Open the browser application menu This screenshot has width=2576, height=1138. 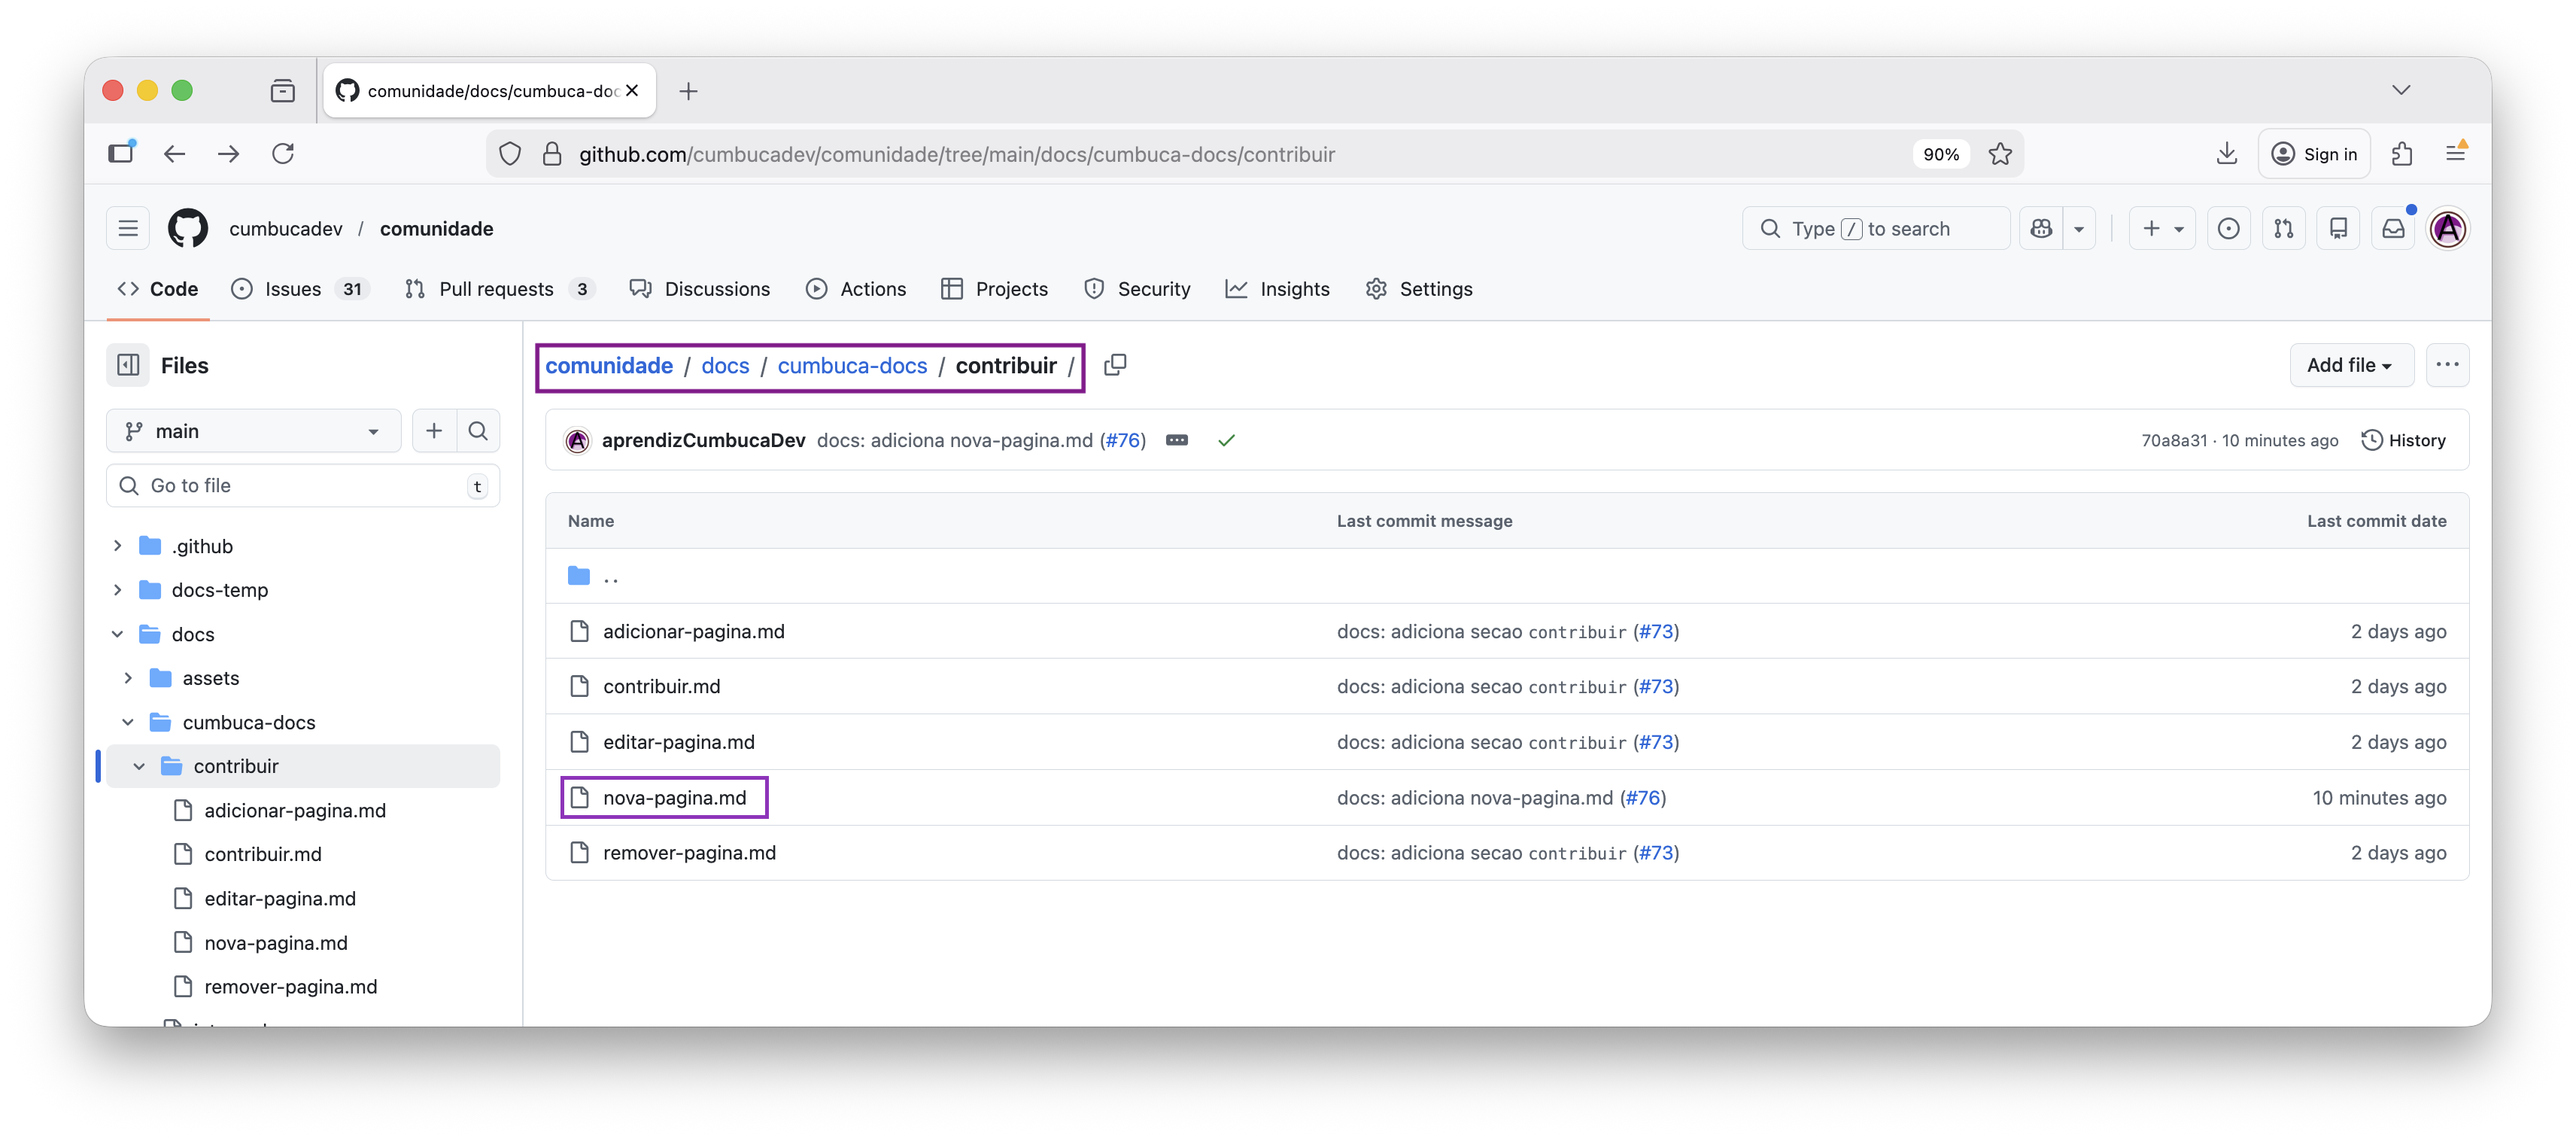(2456, 154)
